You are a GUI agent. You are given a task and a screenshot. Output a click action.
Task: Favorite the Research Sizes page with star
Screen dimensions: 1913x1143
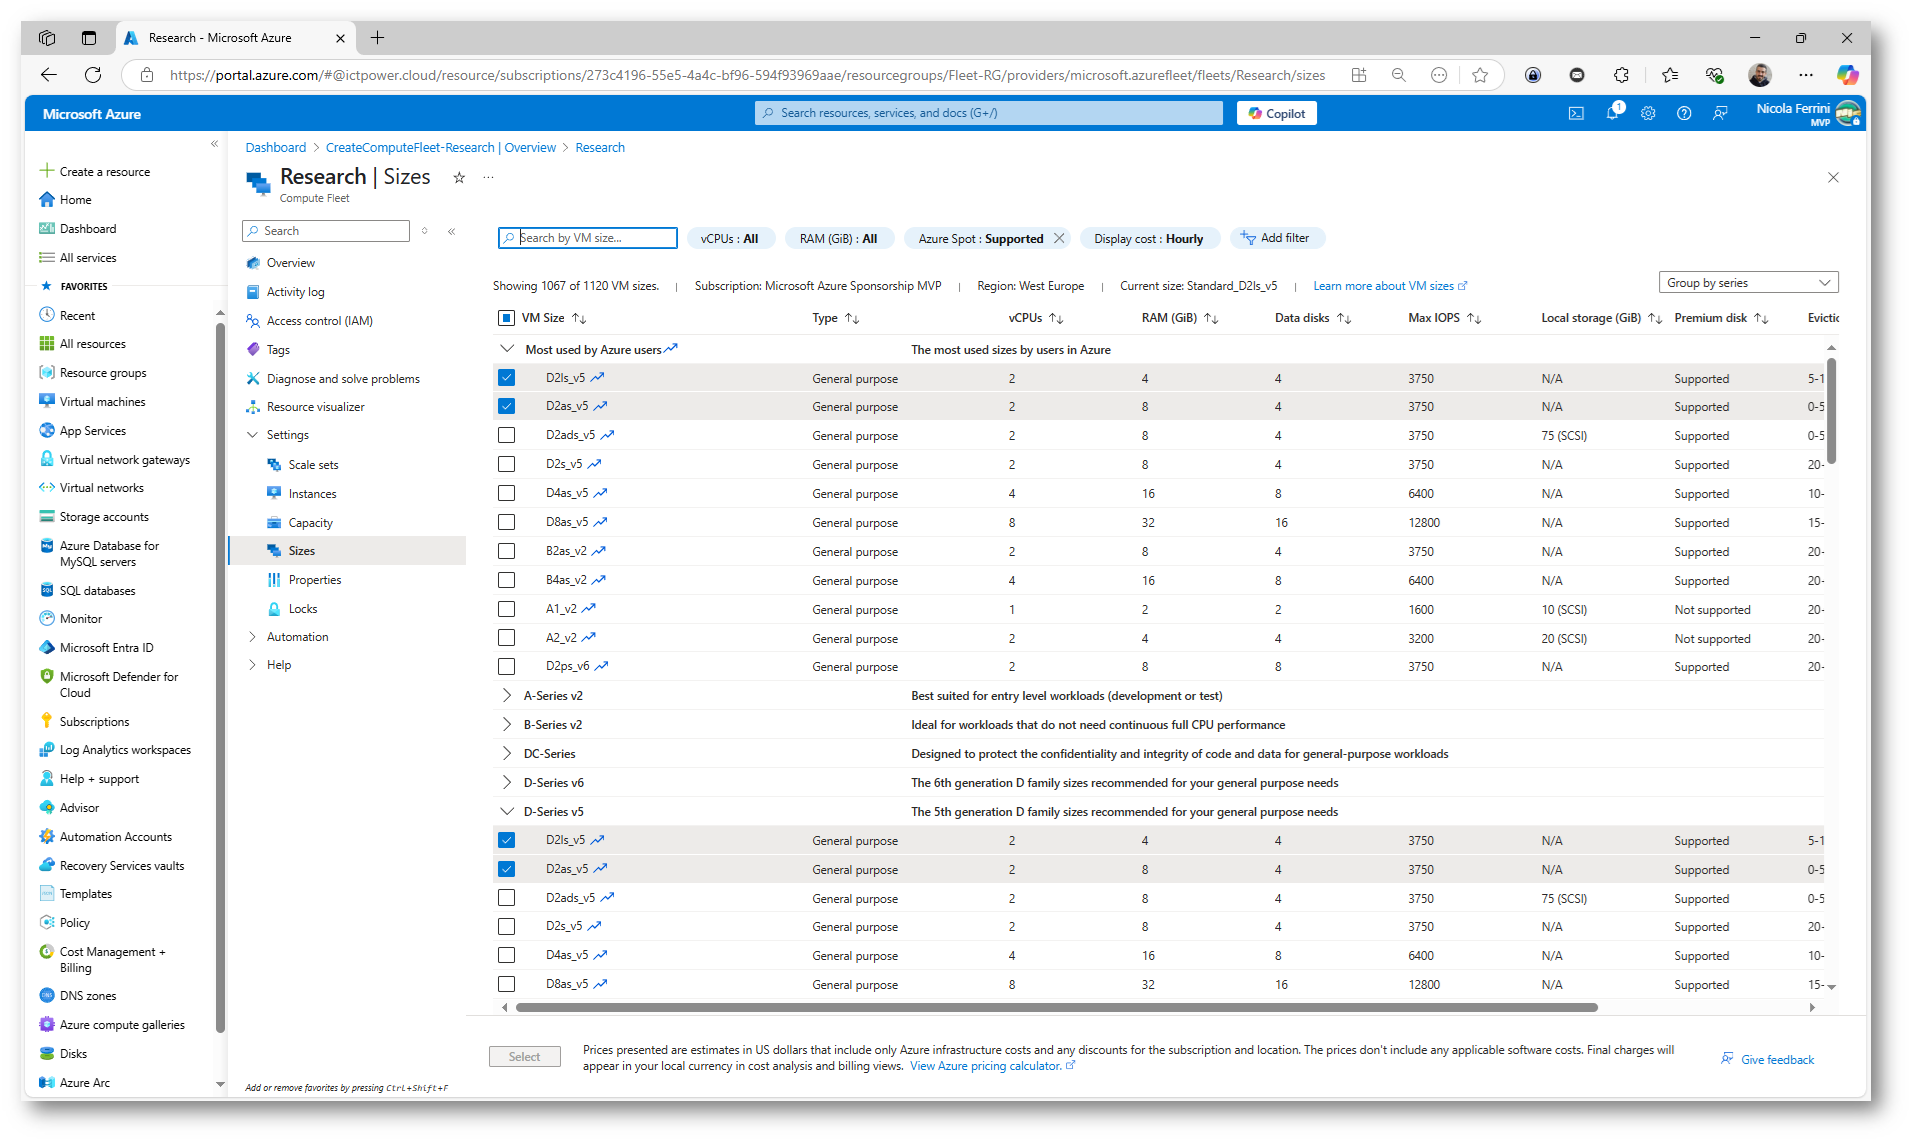(459, 177)
